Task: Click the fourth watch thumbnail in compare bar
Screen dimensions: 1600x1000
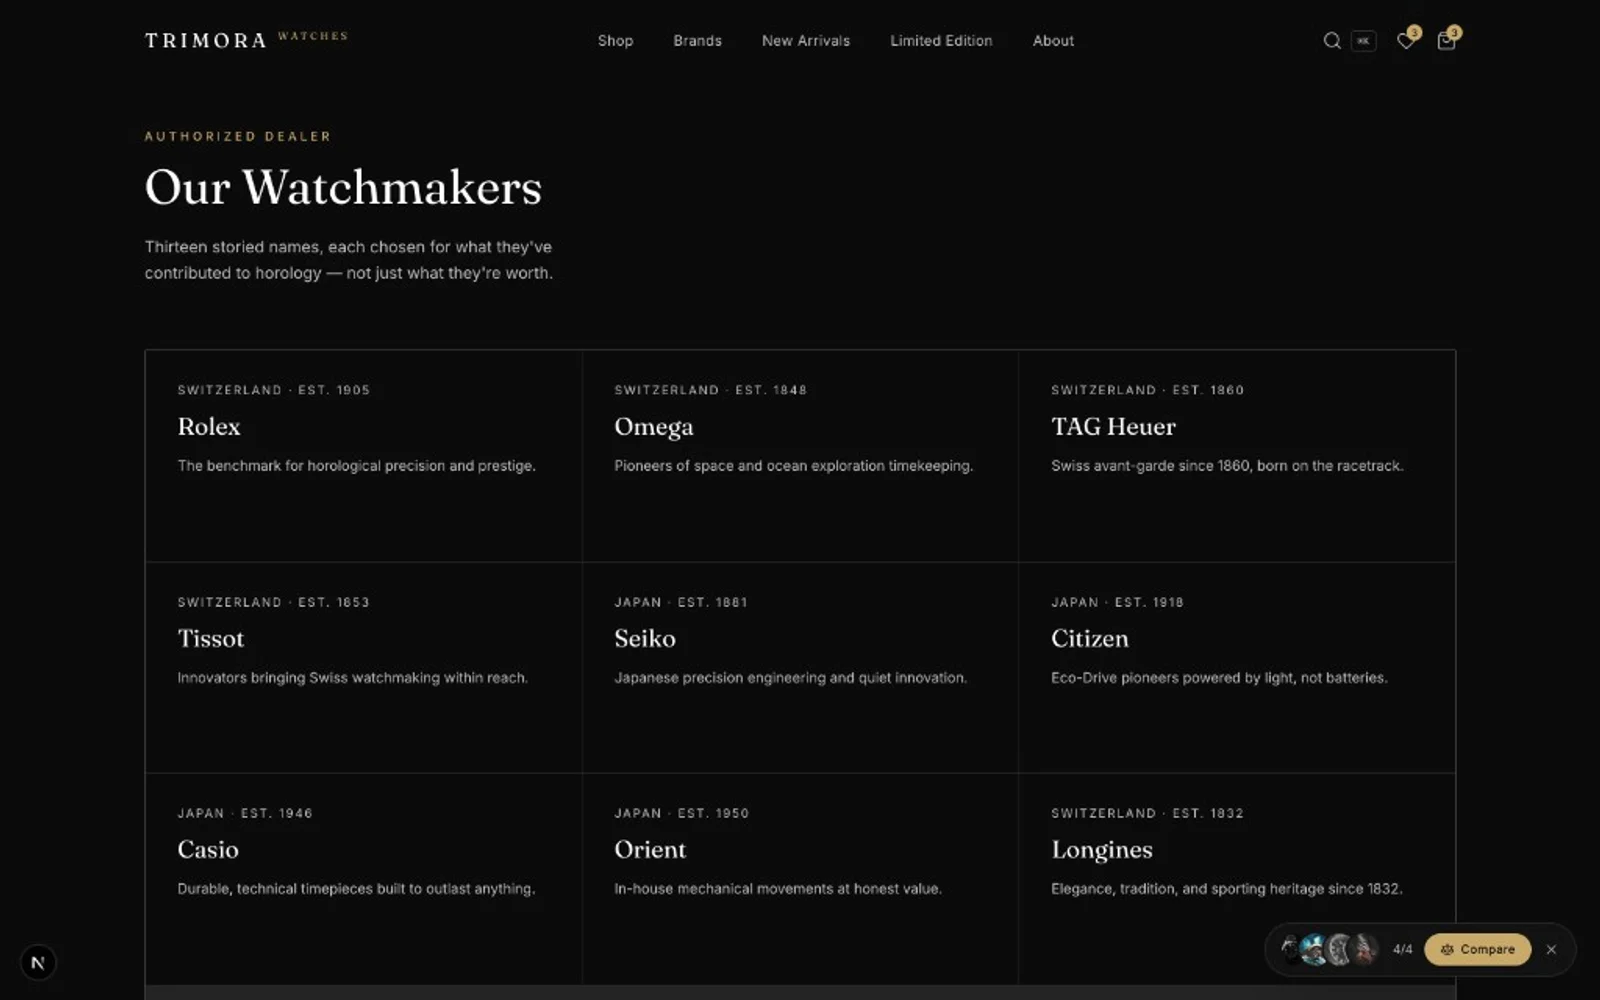Action: pyautogui.click(x=1365, y=949)
